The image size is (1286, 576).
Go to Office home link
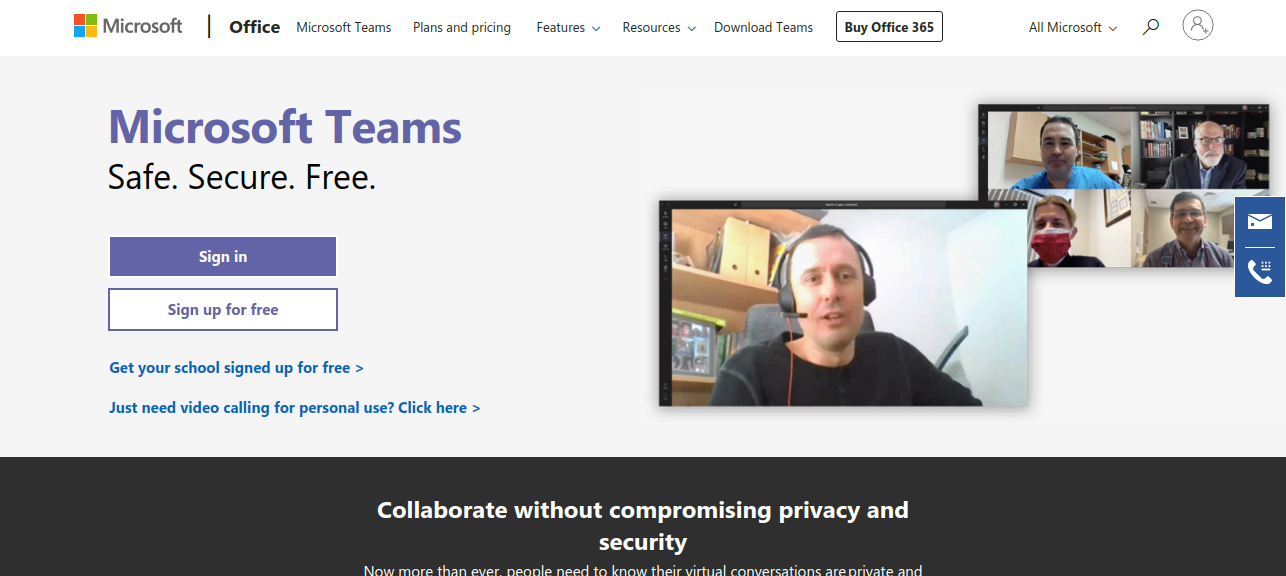[255, 27]
